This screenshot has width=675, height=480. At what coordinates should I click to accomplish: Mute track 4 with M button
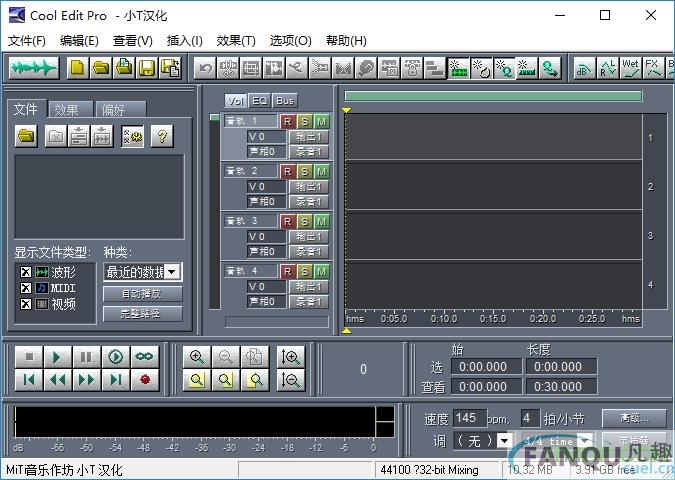pos(321,272)
